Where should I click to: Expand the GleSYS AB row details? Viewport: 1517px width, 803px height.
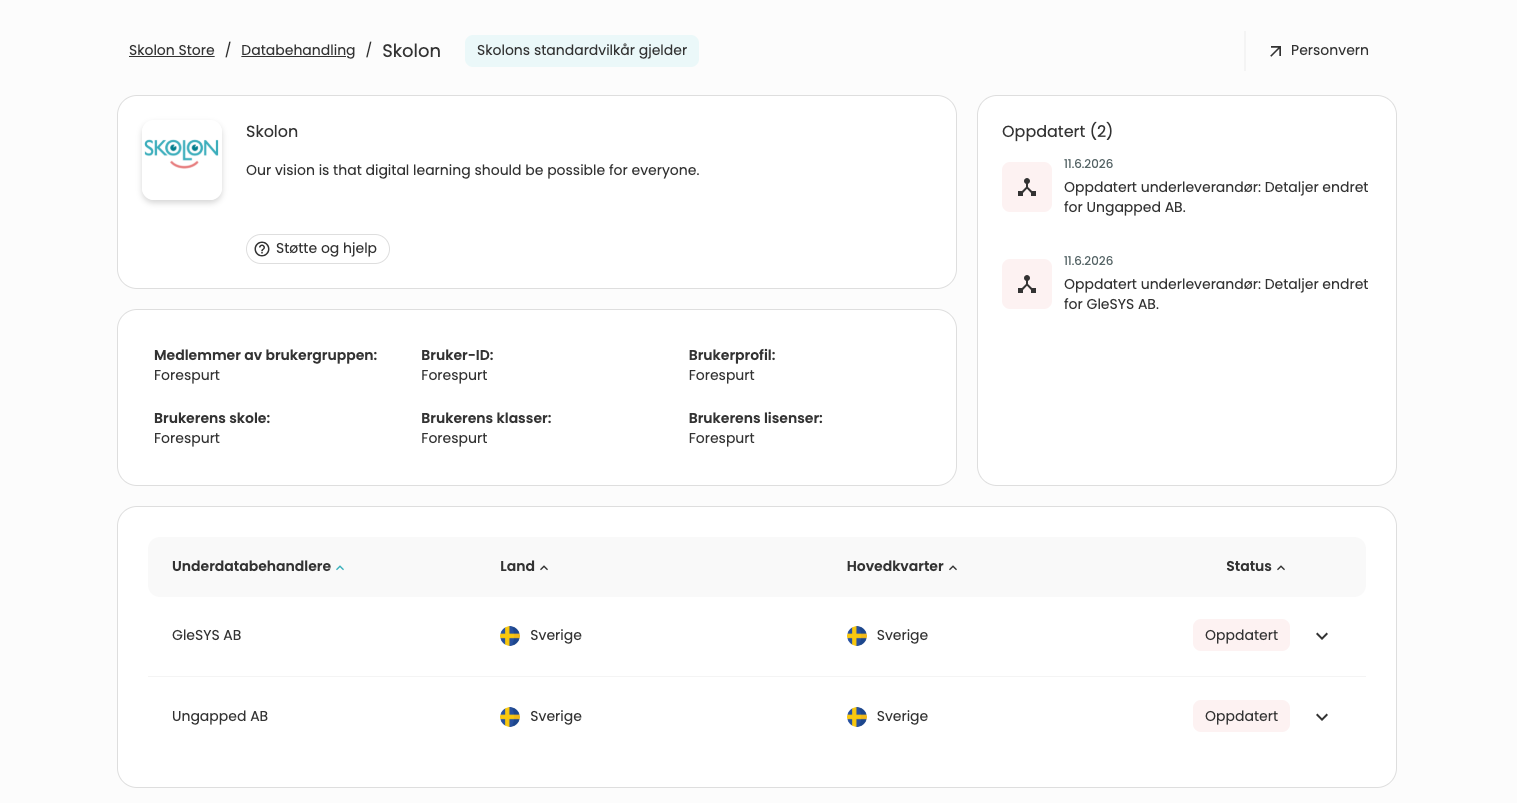coord(1322,636)
